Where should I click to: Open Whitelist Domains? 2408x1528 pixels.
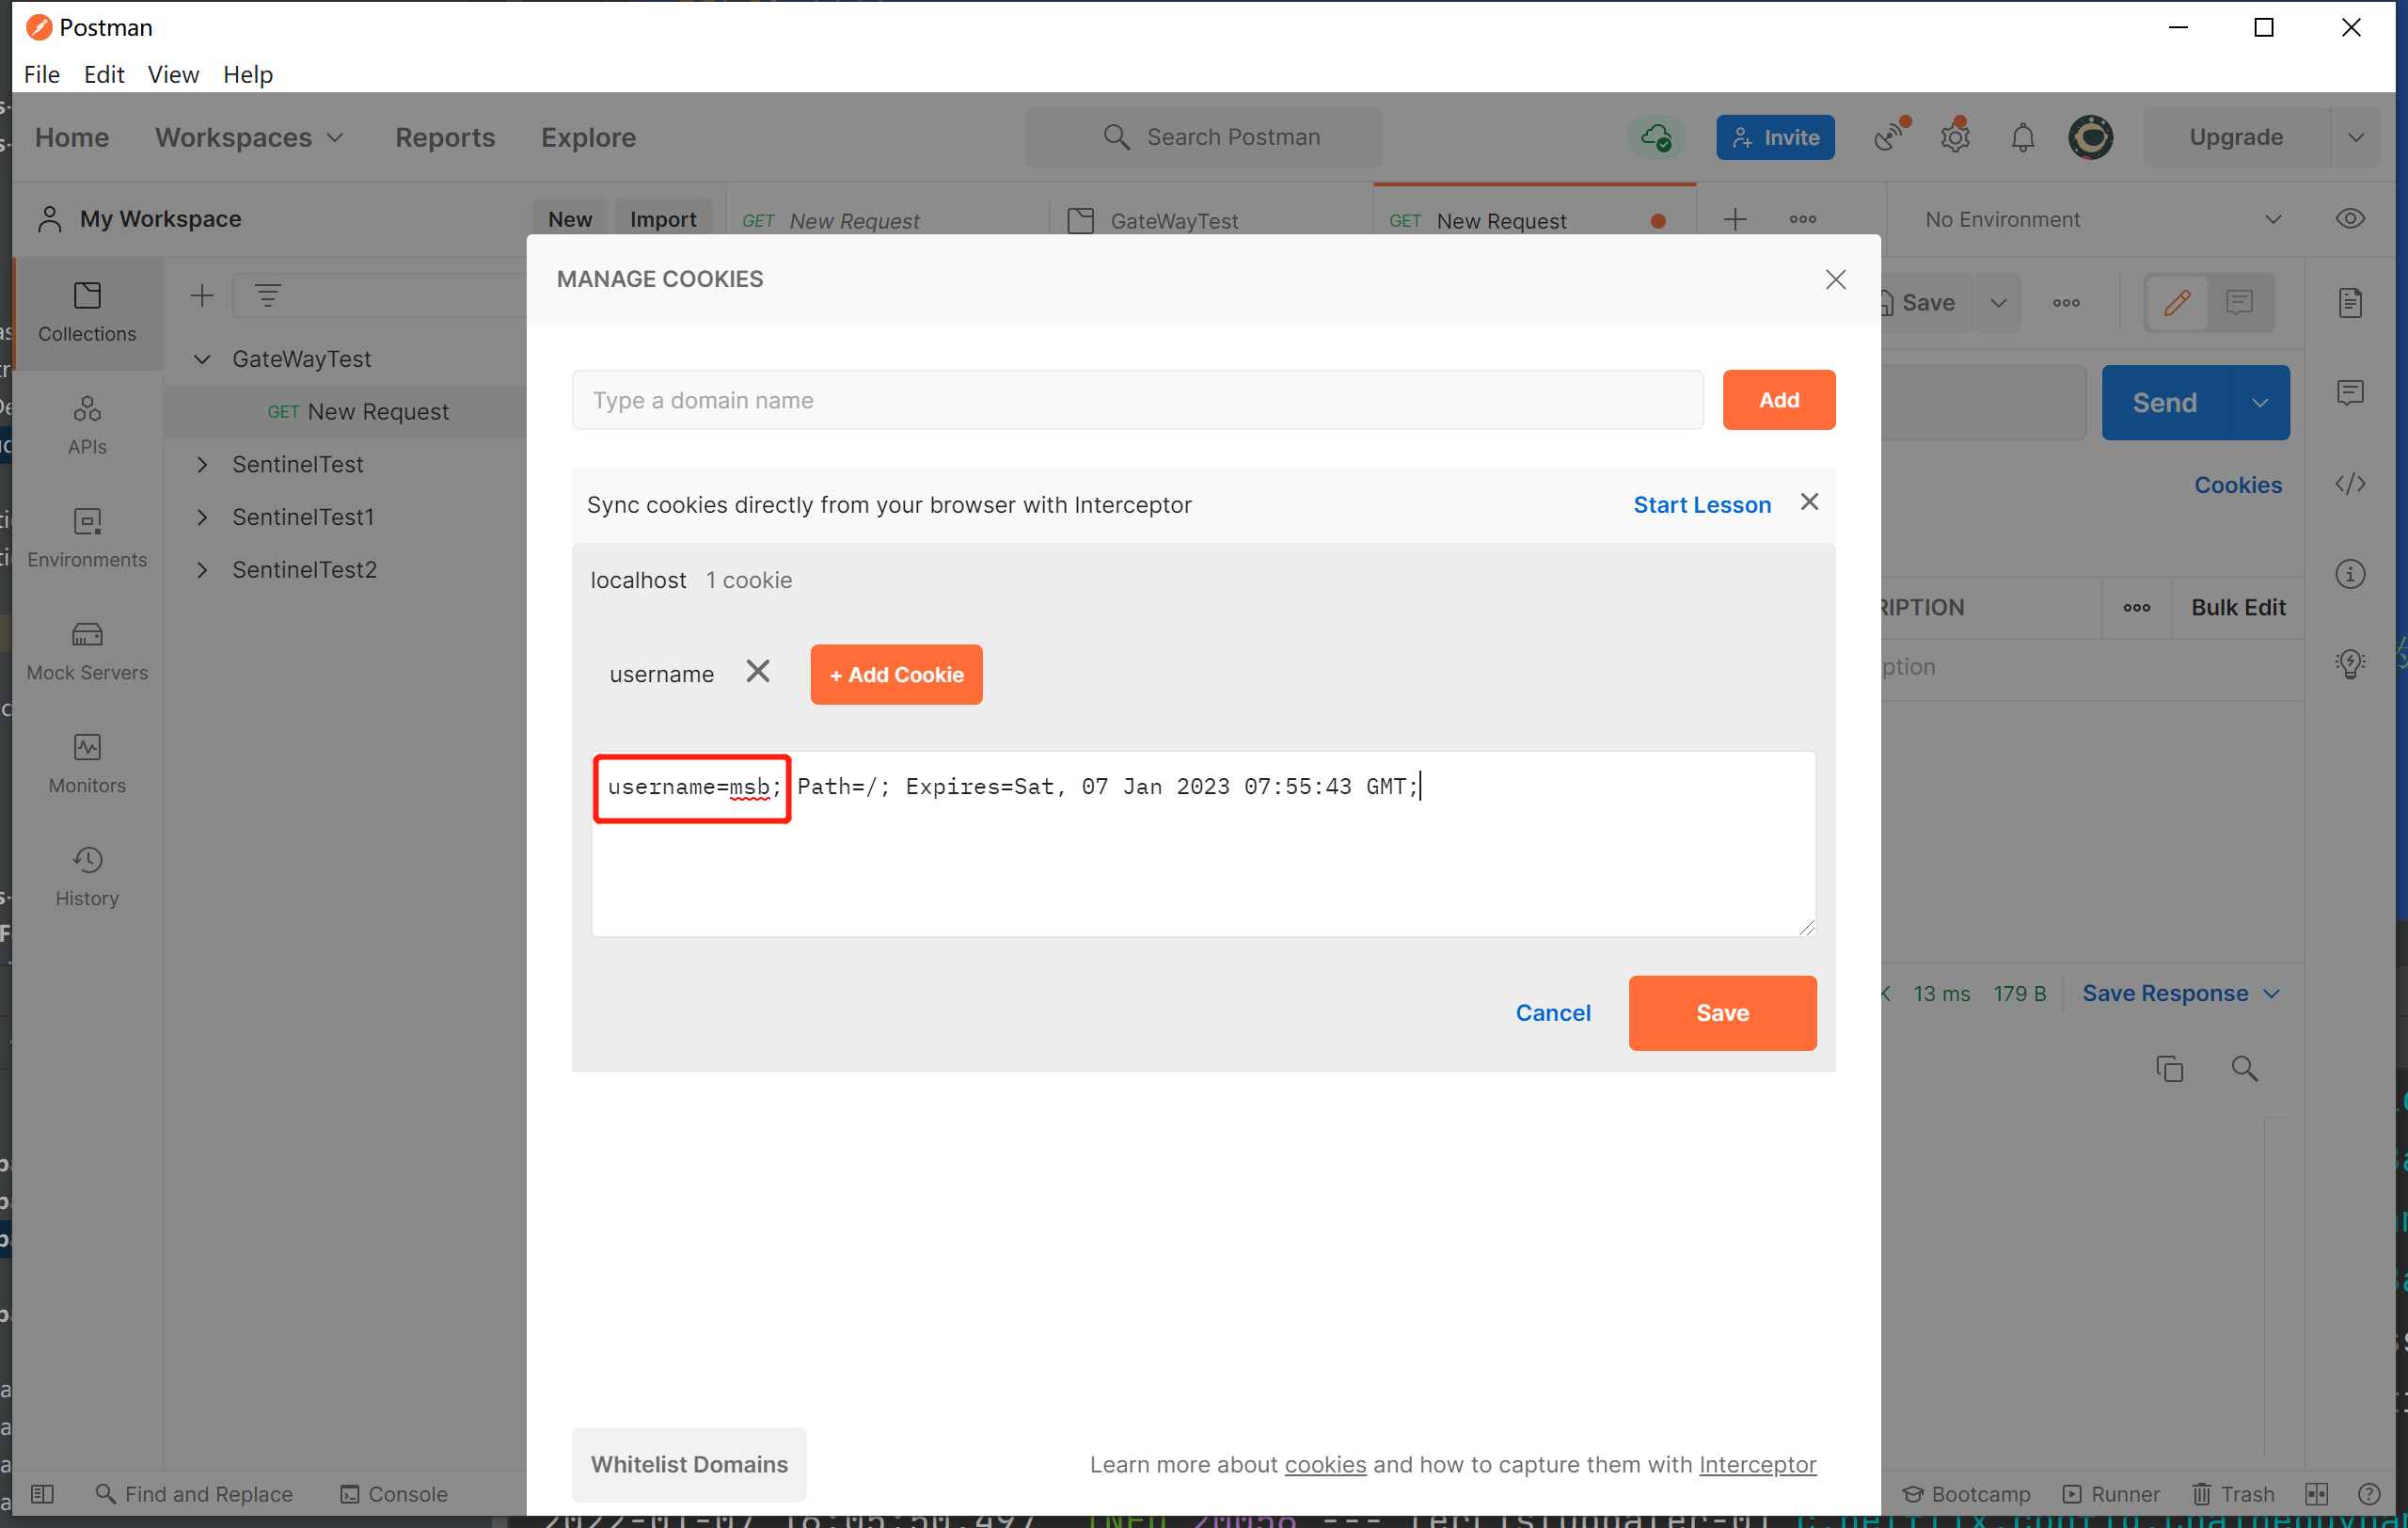(689, 1464)
